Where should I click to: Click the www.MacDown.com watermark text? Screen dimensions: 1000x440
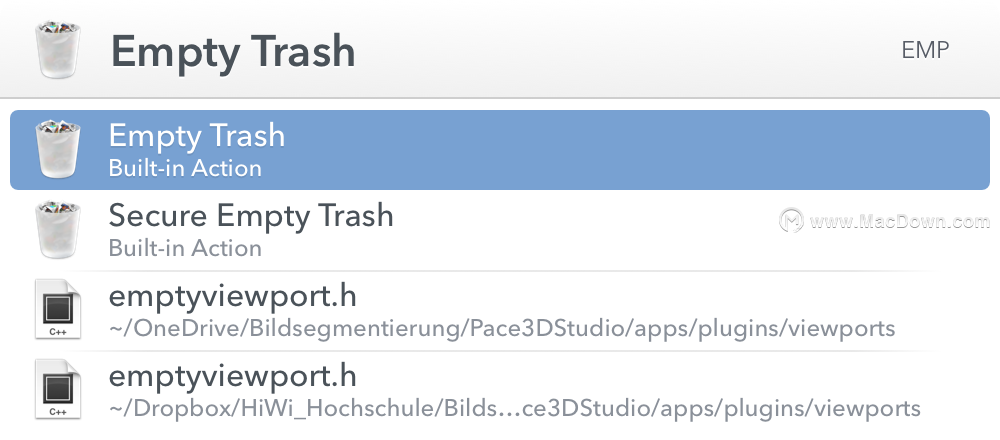pyautogui.click(x=900, y=221)
